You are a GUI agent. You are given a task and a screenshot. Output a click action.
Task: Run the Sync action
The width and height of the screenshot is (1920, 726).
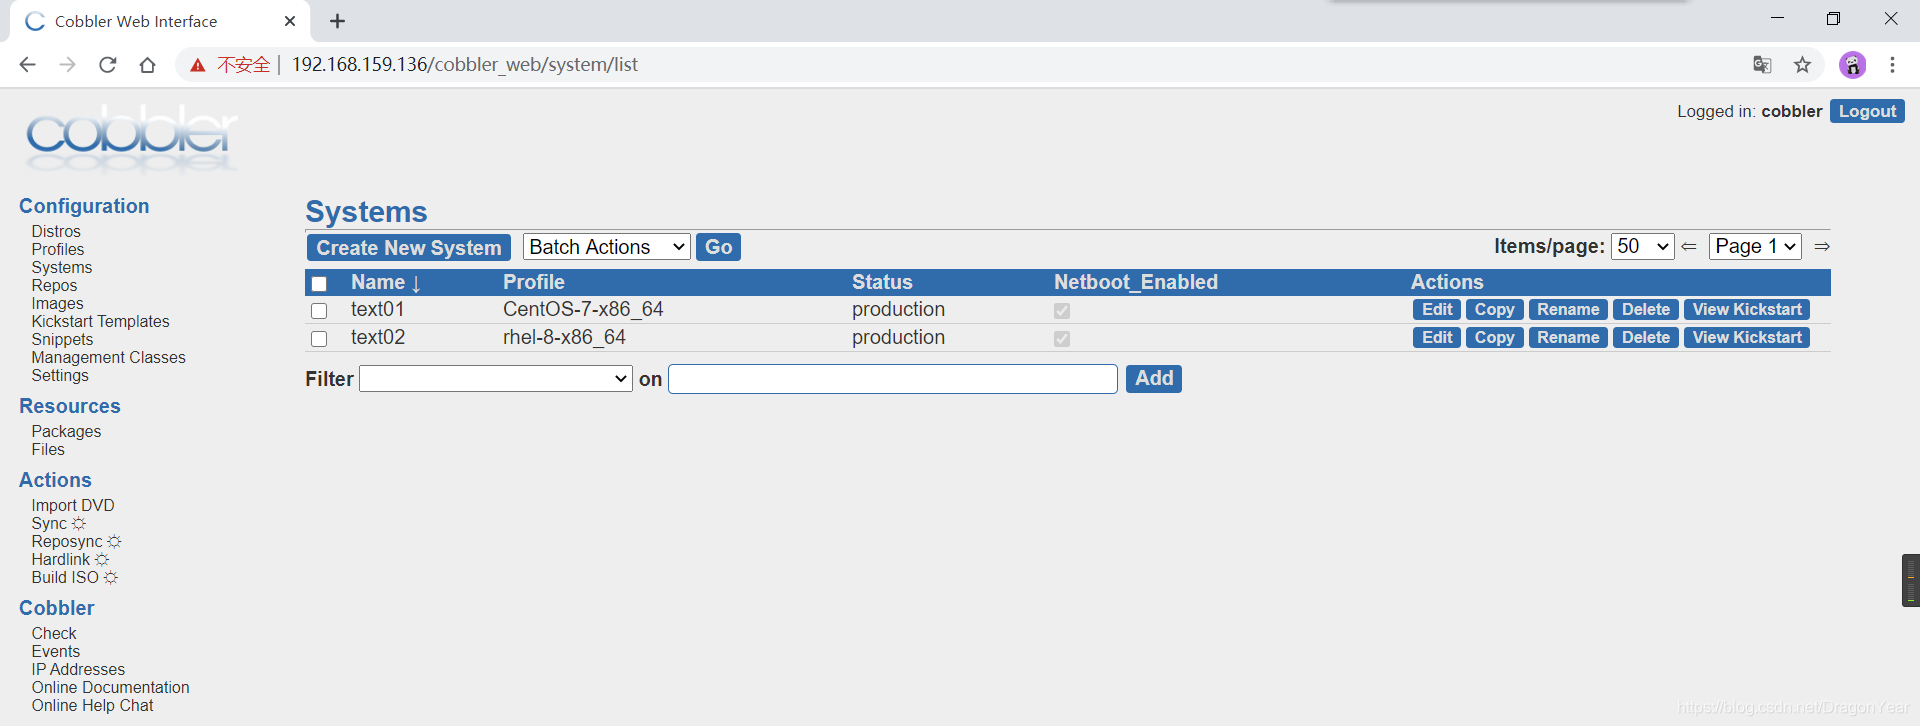tap(58, 523)
